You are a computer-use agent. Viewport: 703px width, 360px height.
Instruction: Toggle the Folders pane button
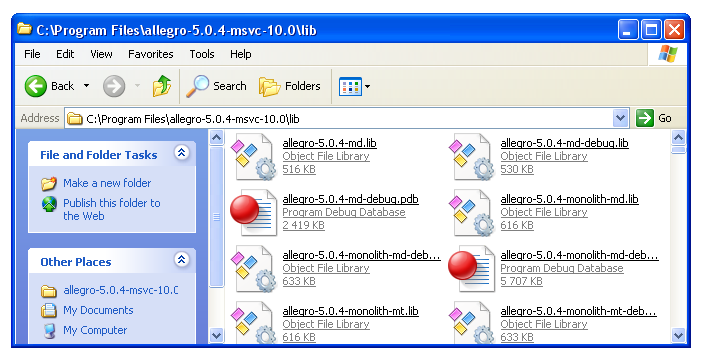[290, 86]
